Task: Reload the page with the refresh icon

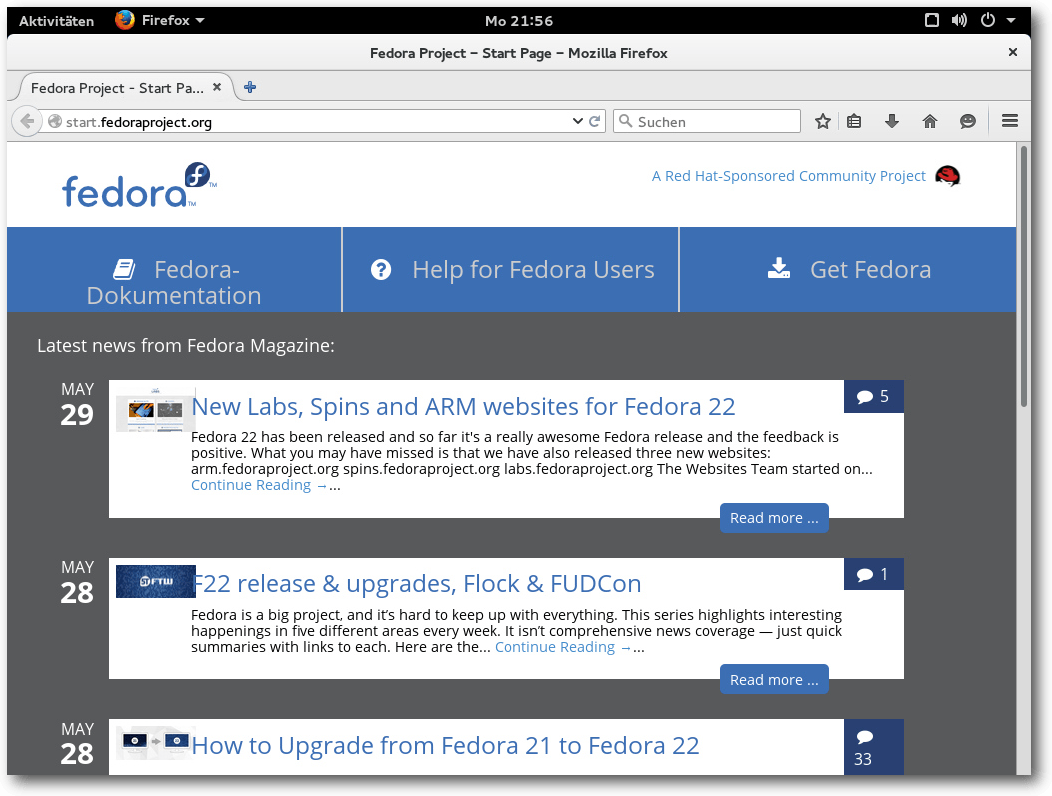Action: [594, 121]
